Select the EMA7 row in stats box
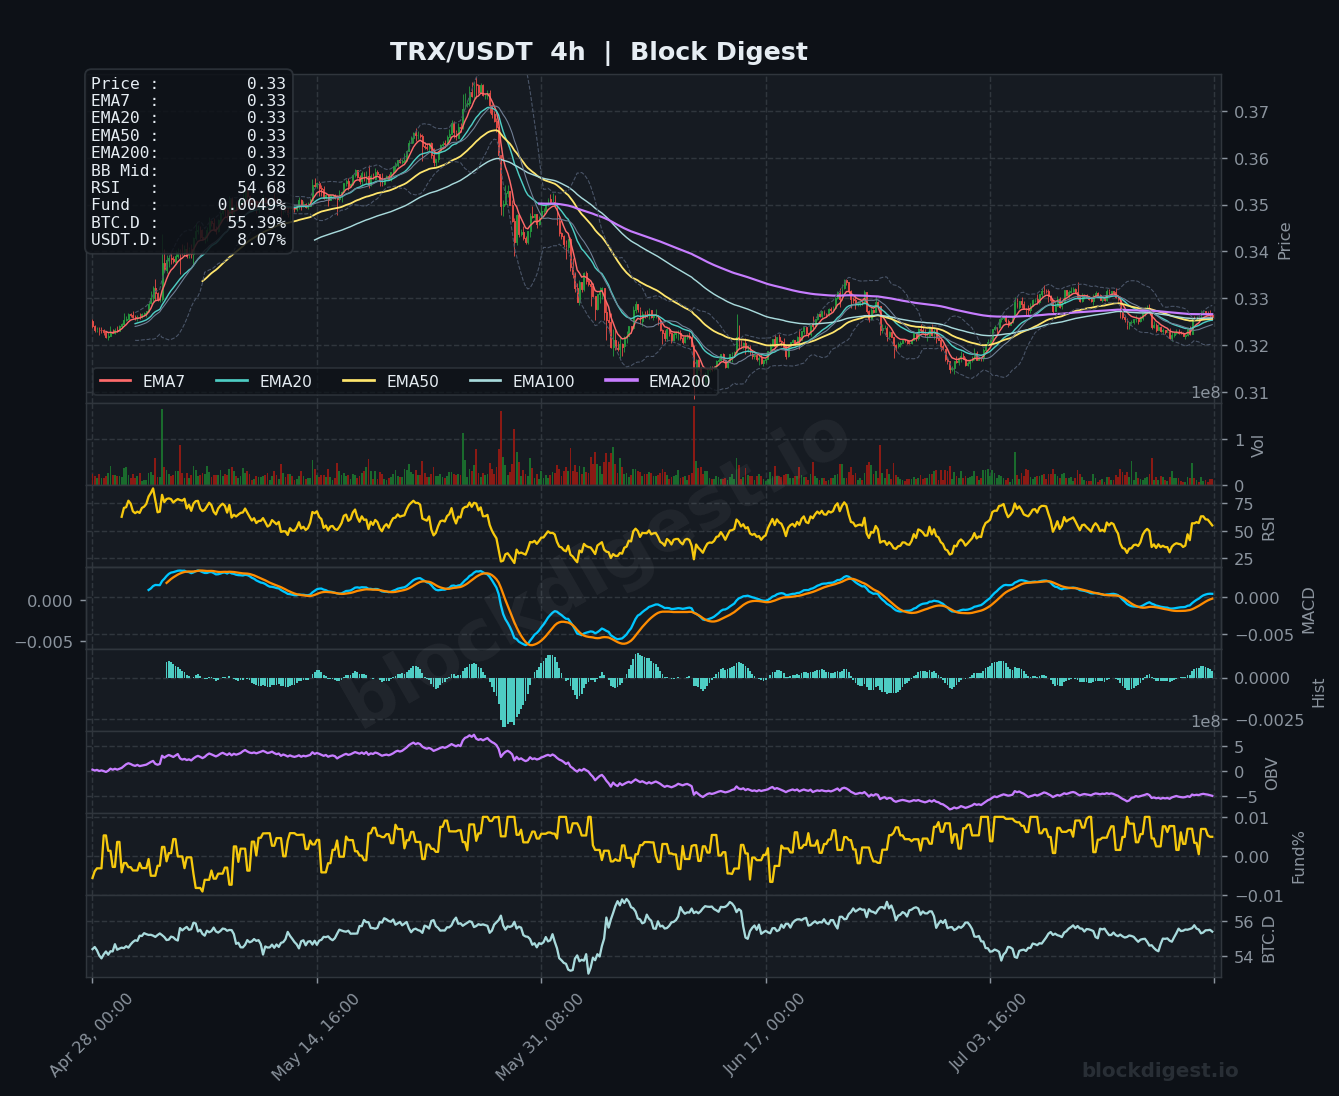Image resolution: width=1339 pixels, height=1096 pixels. (x=188, y=101)
